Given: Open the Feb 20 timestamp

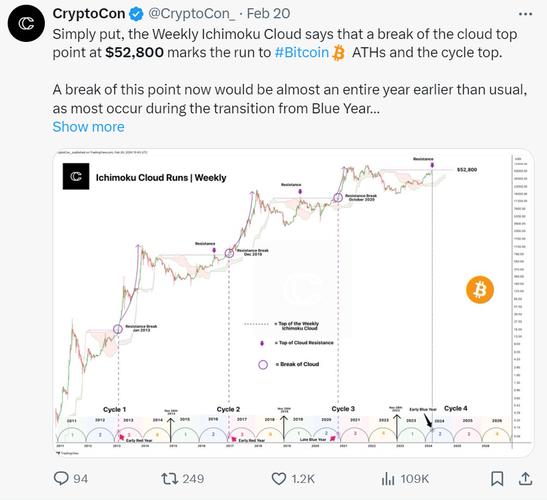Looking at the screenshot, I should pos(268,14).
